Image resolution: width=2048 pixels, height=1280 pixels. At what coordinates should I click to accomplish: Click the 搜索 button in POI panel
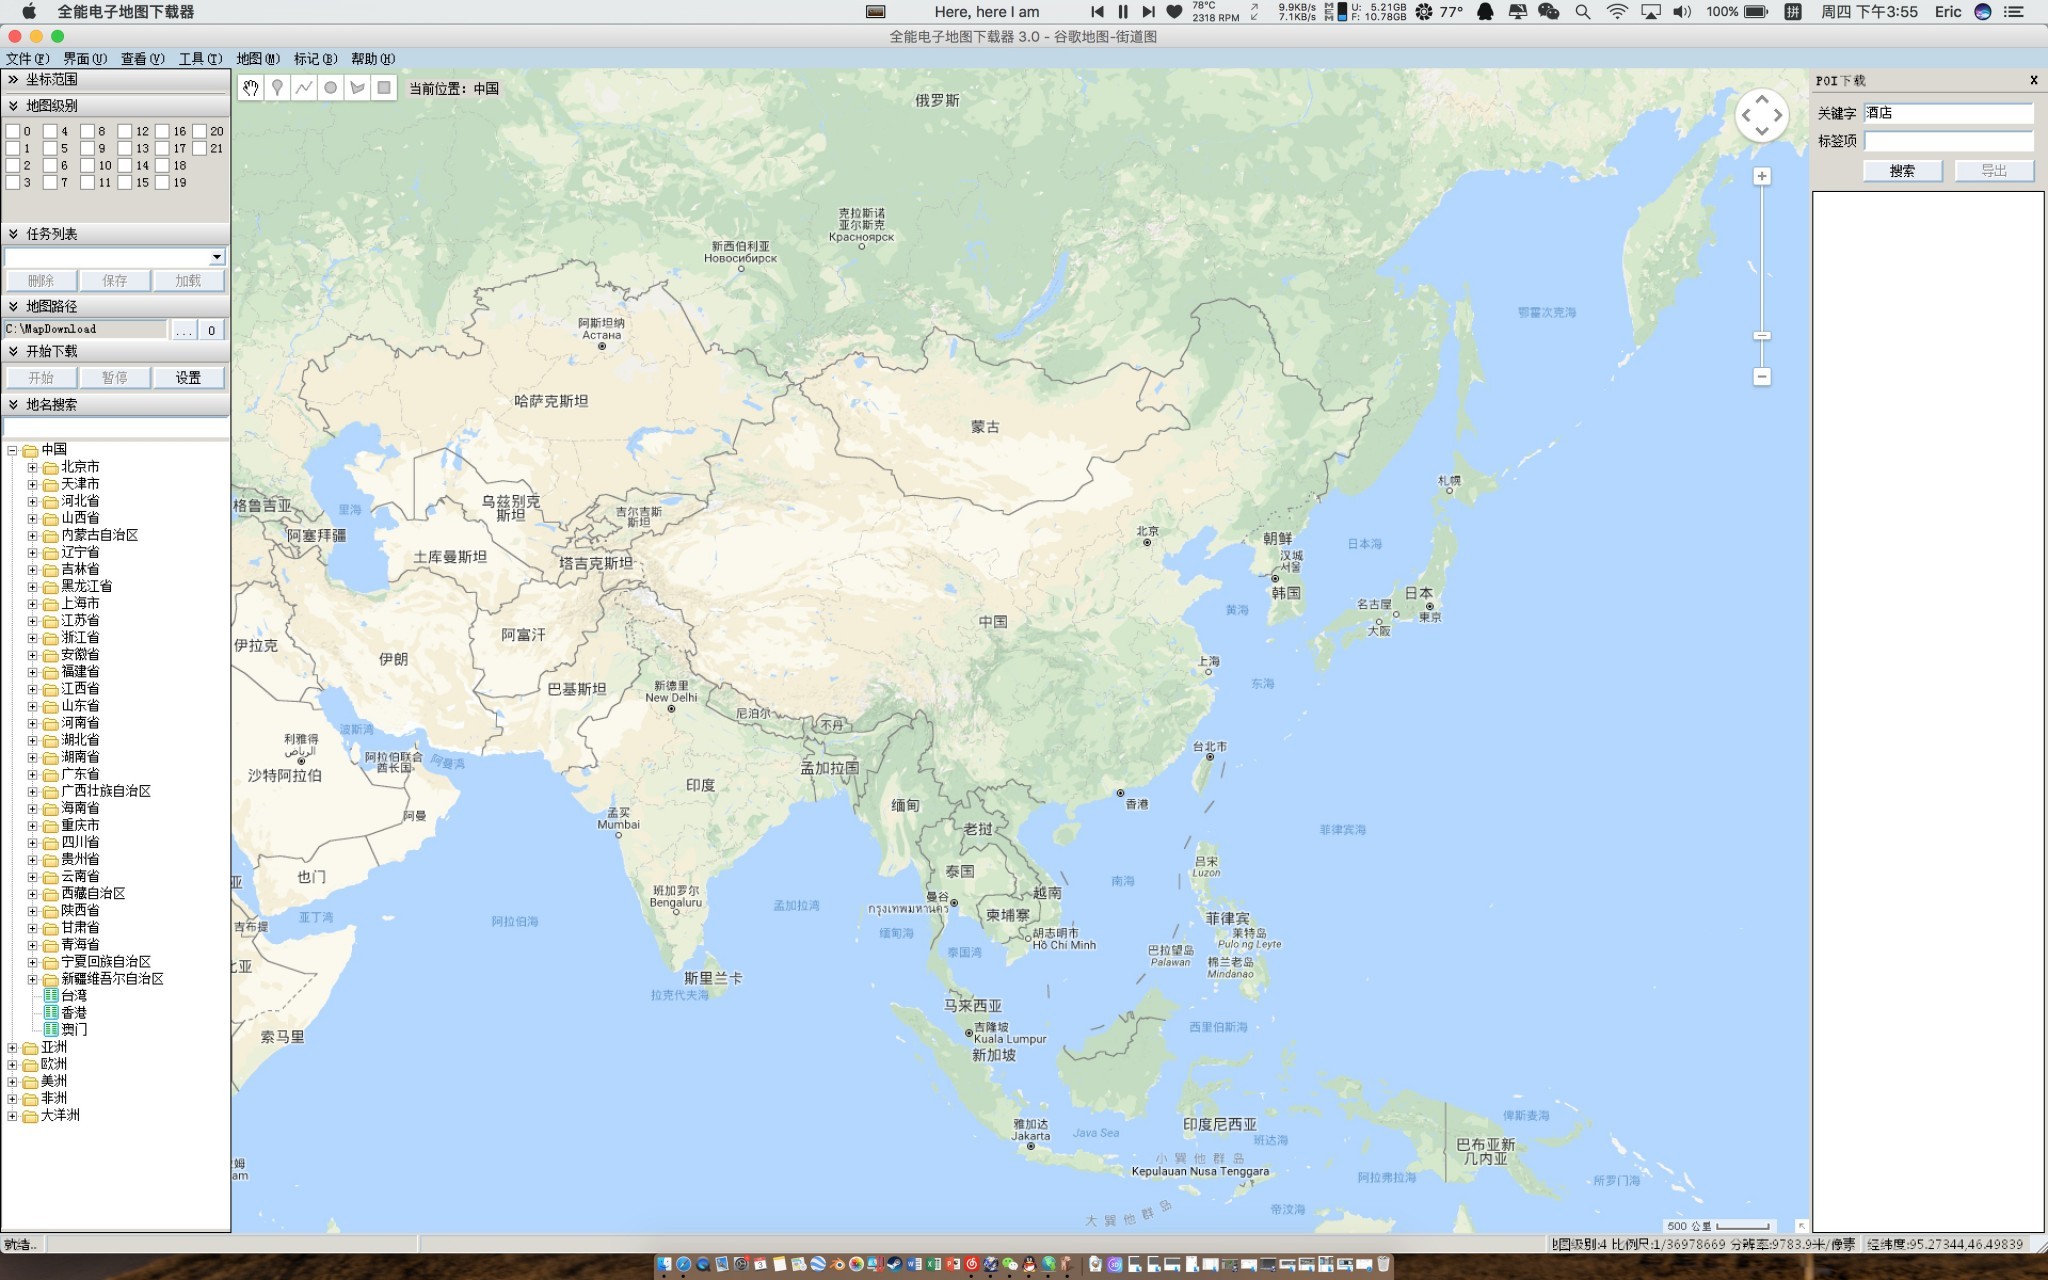tap(1902, 171)
